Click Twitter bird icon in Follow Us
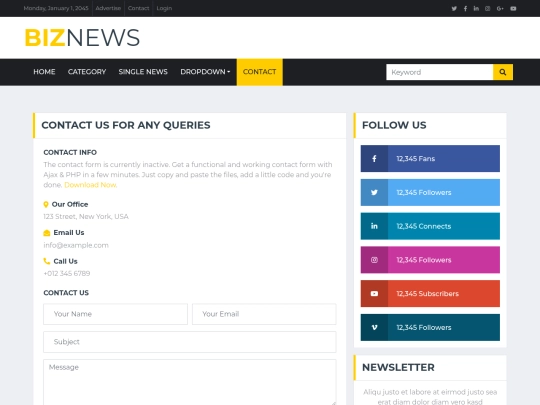 click(374, 192)
